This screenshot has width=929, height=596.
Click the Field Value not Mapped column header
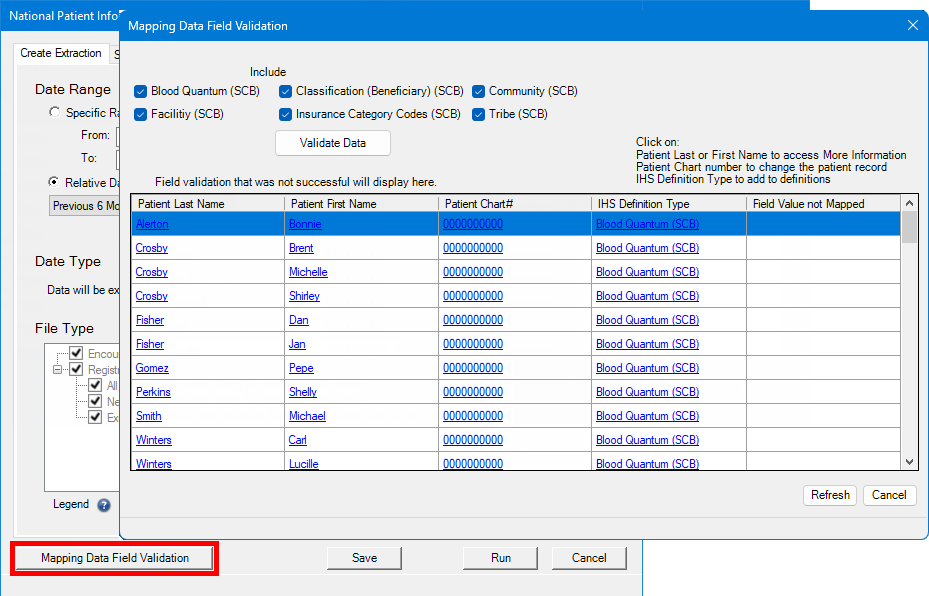click(x=824, y=204)
